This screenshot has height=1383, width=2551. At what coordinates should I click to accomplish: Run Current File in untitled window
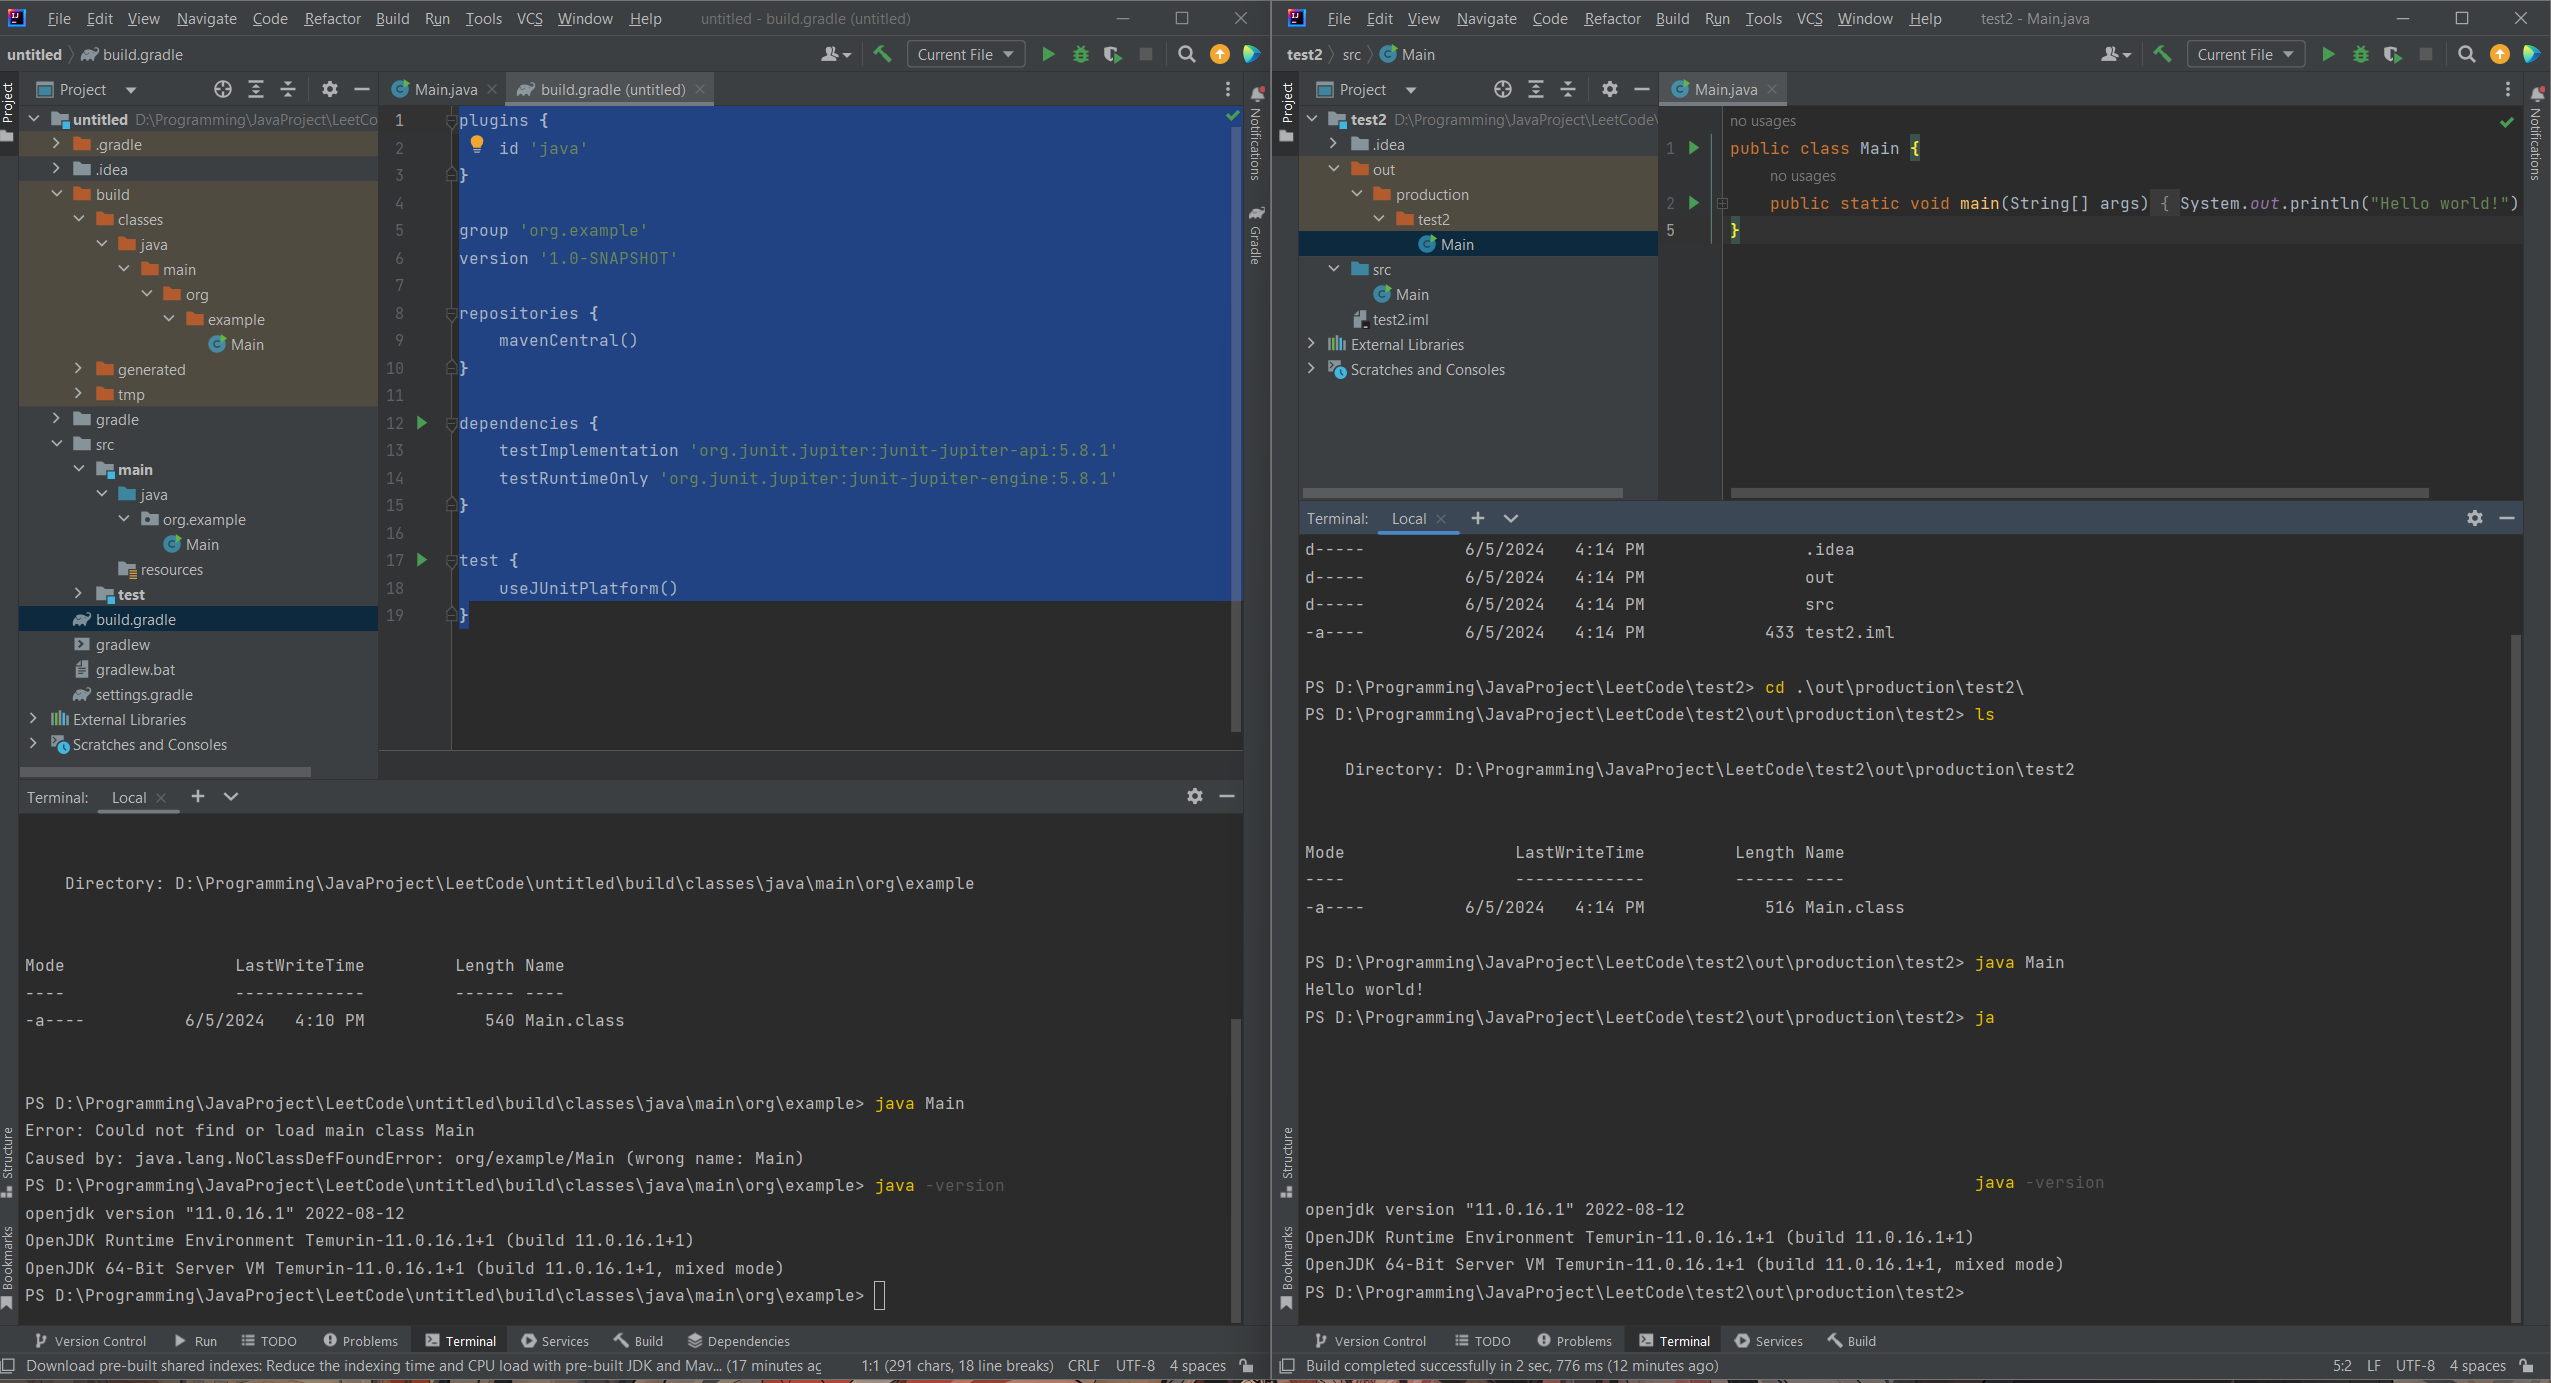1048,55
